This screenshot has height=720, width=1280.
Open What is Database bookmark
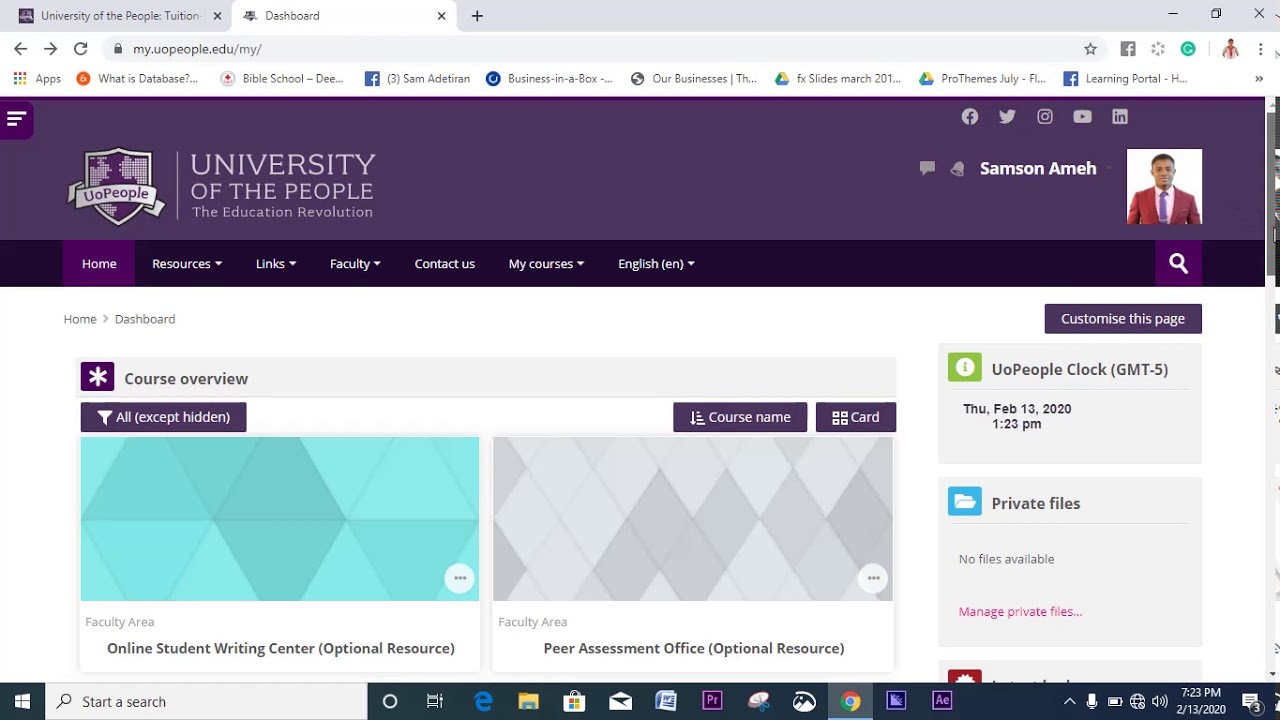(137, 78)
